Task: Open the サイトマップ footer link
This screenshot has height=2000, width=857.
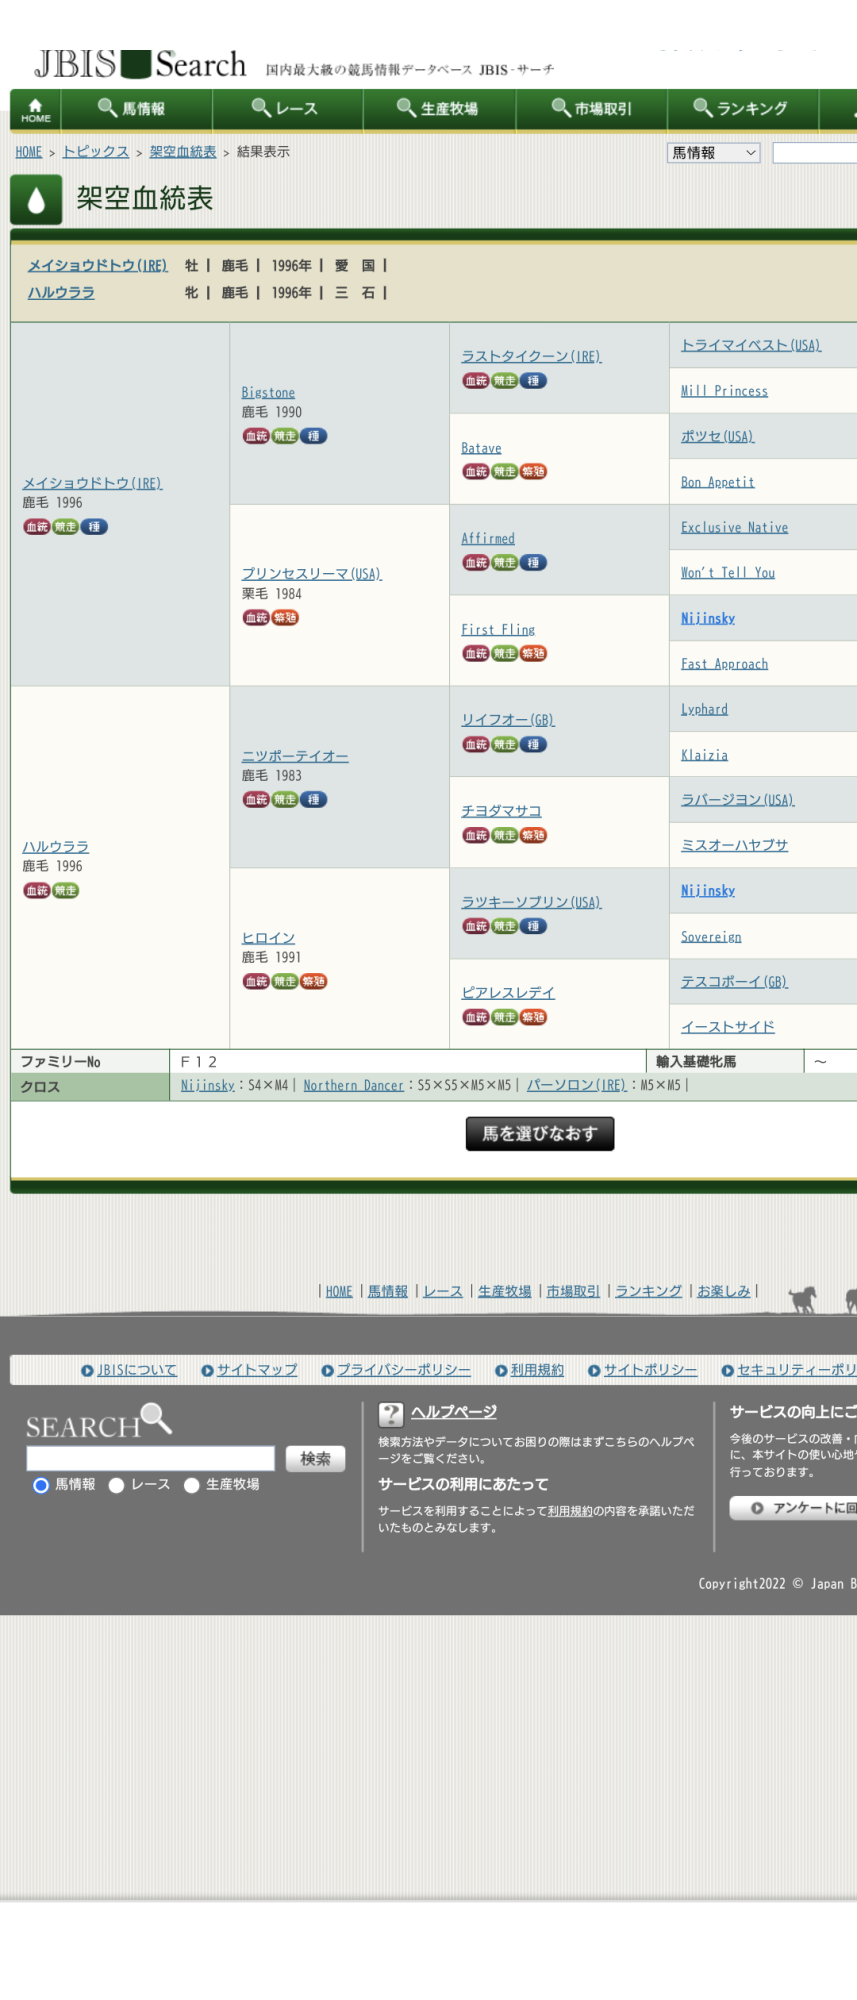Action: point(257,1371)
